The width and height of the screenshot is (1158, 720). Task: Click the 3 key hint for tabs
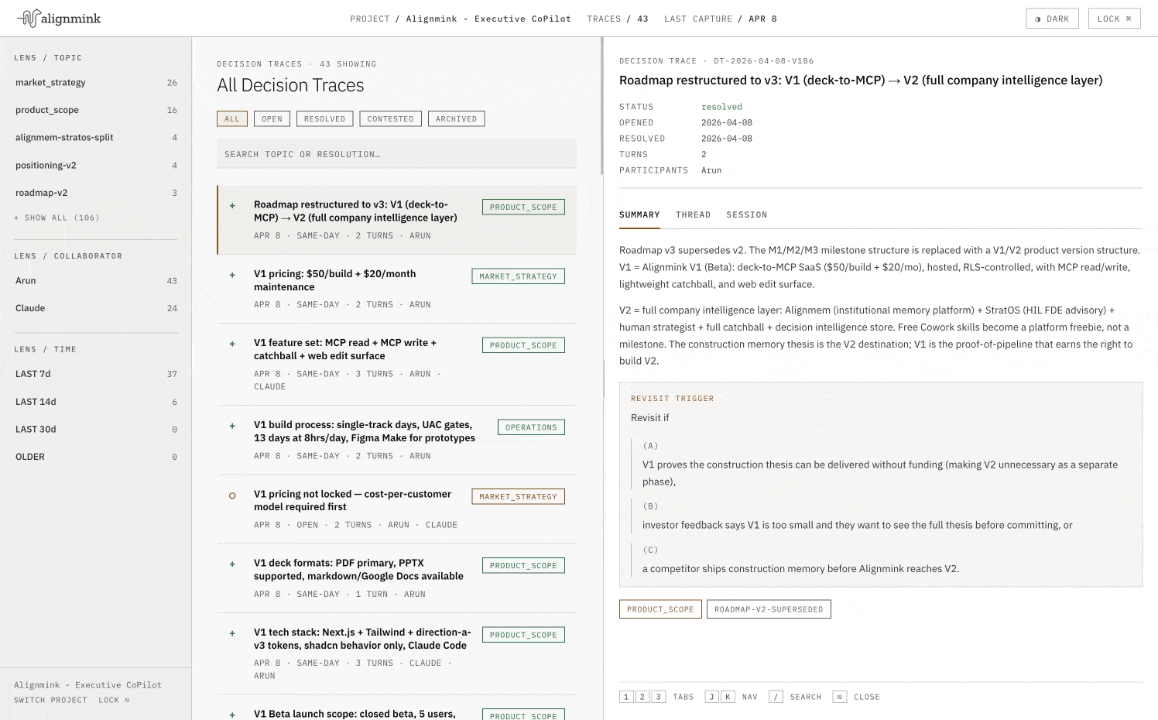pyautogui.click(x=659, y=696)
